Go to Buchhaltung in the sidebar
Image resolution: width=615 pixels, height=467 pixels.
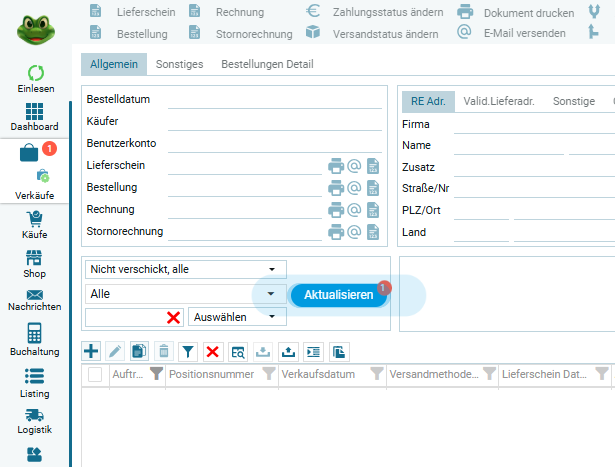point(35,338)
